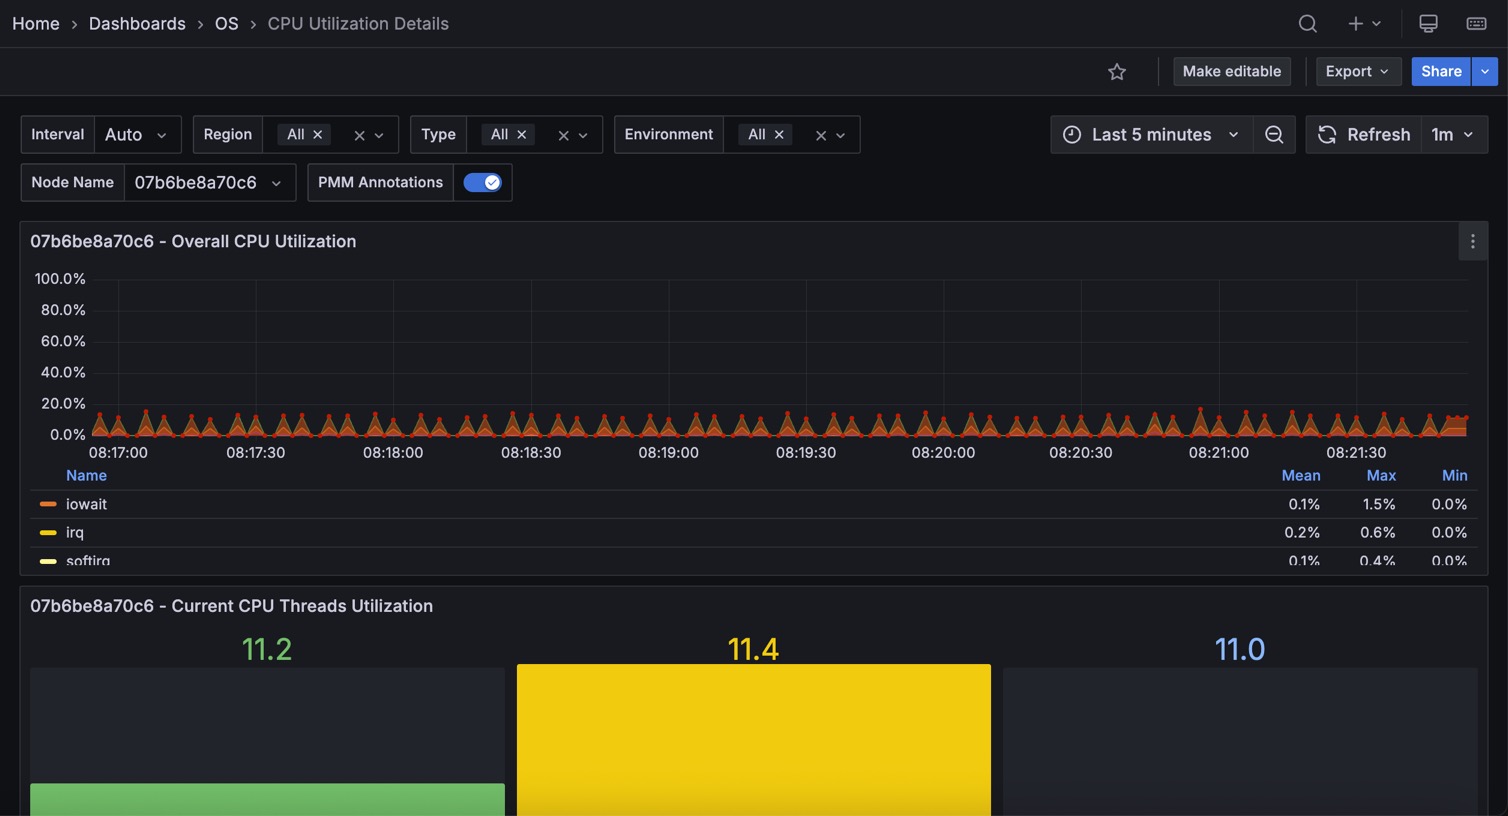Go to Dashboards in the breadcrumb
The width and height of the screenshot is (1508, 816).
[x=137, y=23]
